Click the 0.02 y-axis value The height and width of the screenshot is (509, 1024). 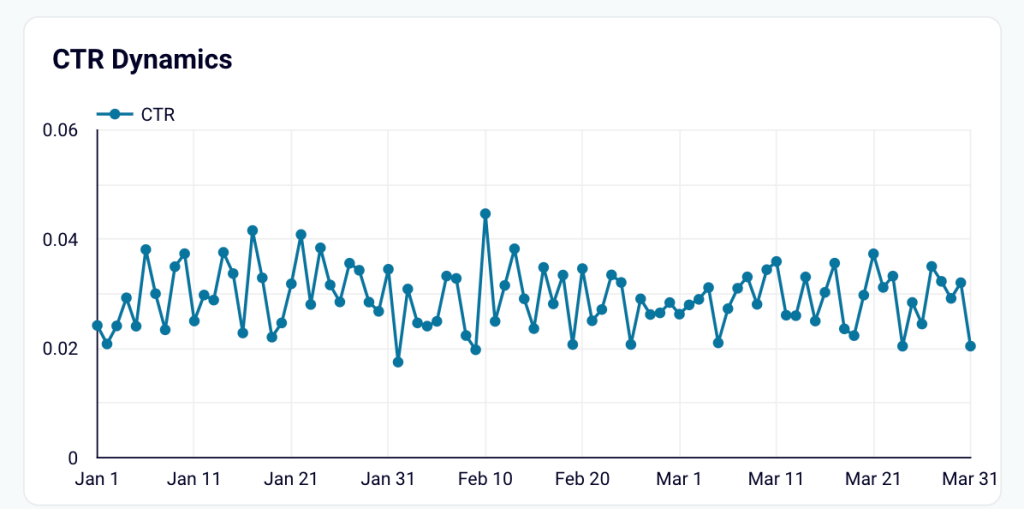click(60, 349)
